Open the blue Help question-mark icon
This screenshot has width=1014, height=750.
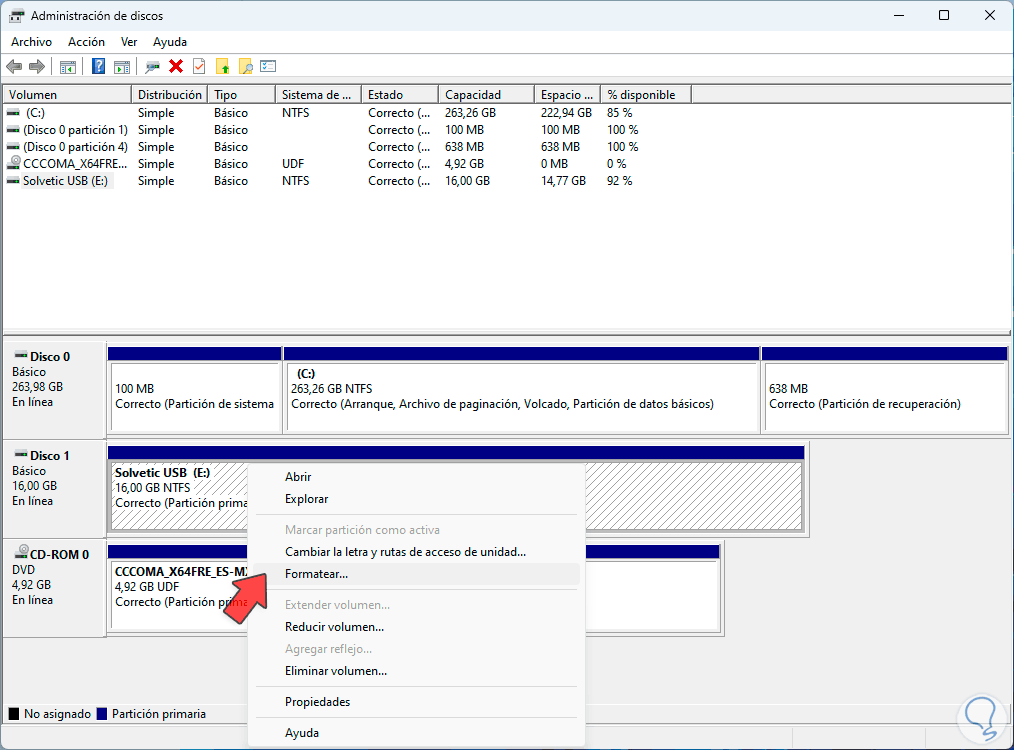98,66
